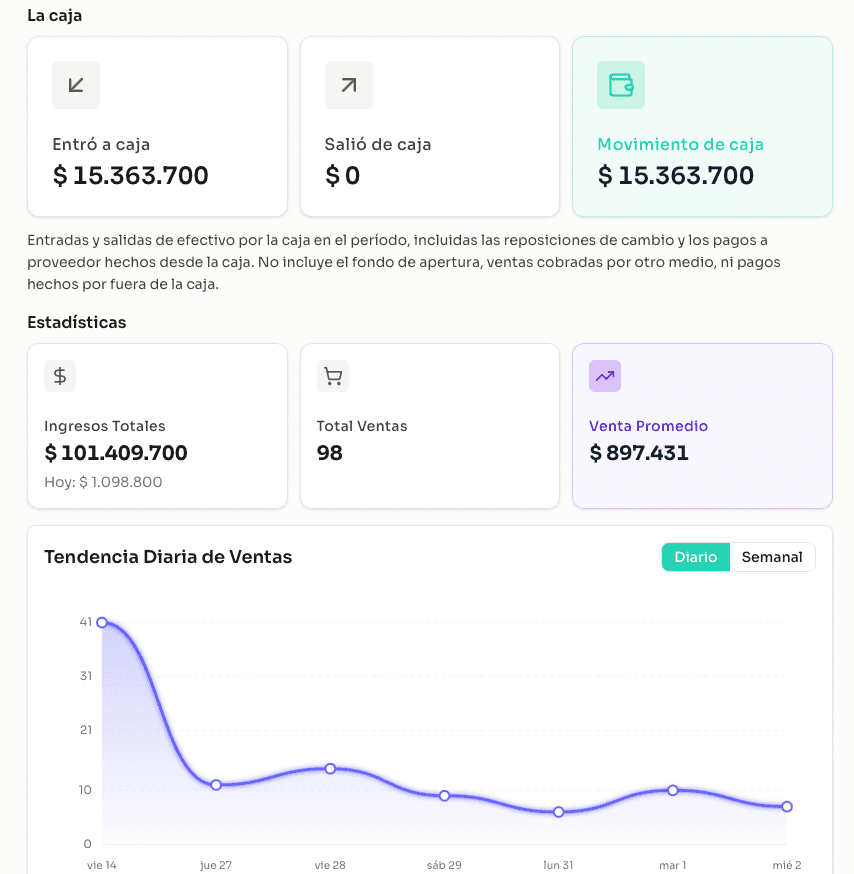The width and height of the screenshot is (854, 874).
Task: Click the Estadísticas section heading
Action: (77, 322)
